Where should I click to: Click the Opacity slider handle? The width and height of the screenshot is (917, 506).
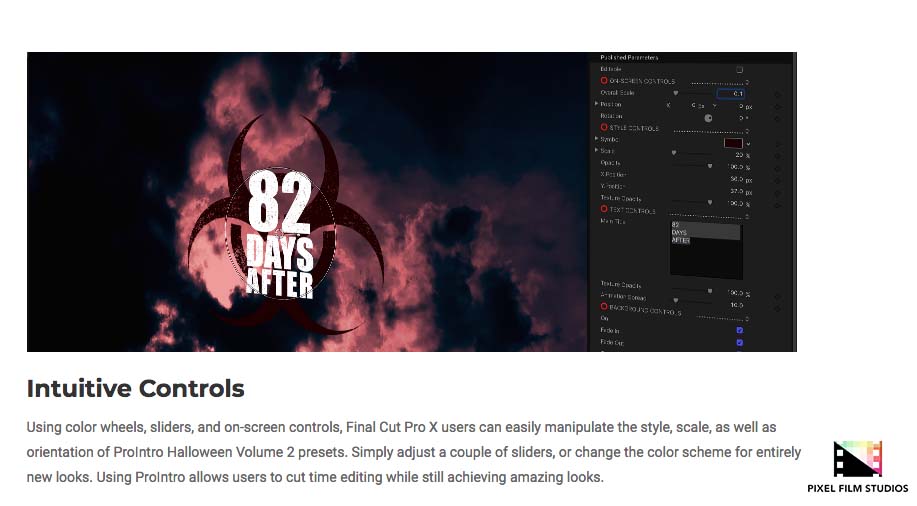[x=710, y=166]
